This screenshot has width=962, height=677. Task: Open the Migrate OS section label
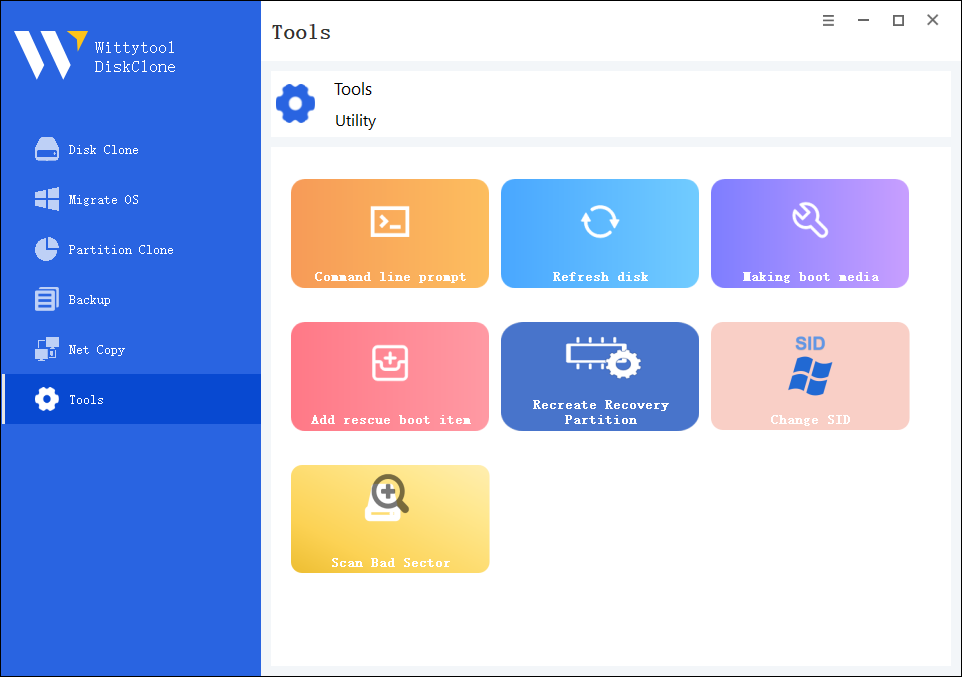point(103,200)
